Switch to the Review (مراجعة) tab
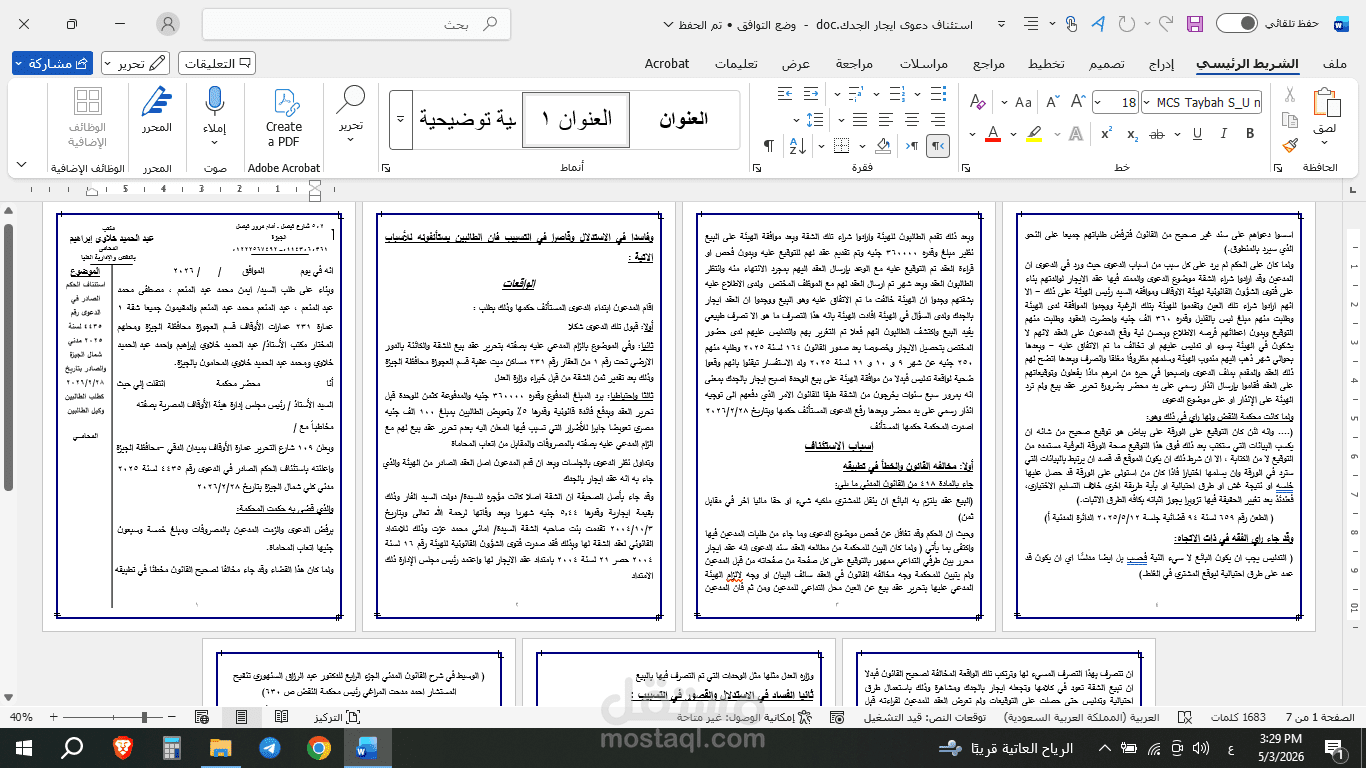This screenshot has height=768, width=1366. coord(854,64)
